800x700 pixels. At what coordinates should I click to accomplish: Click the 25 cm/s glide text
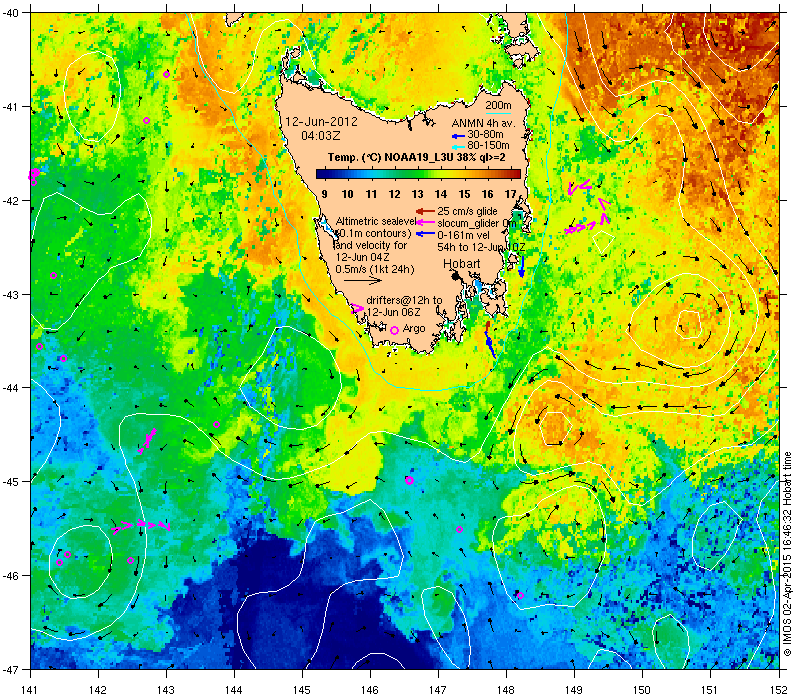pyautogui.click(x=467, y=211)
